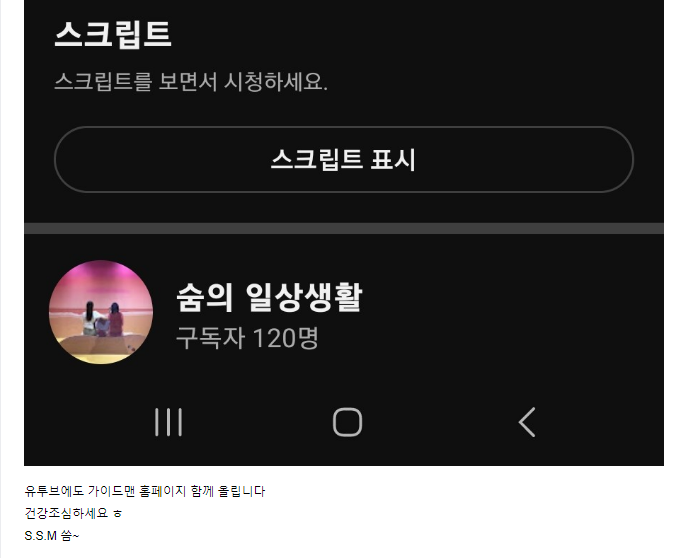Click the S.S.M 씀~ signature line

(x=52, y=536)
